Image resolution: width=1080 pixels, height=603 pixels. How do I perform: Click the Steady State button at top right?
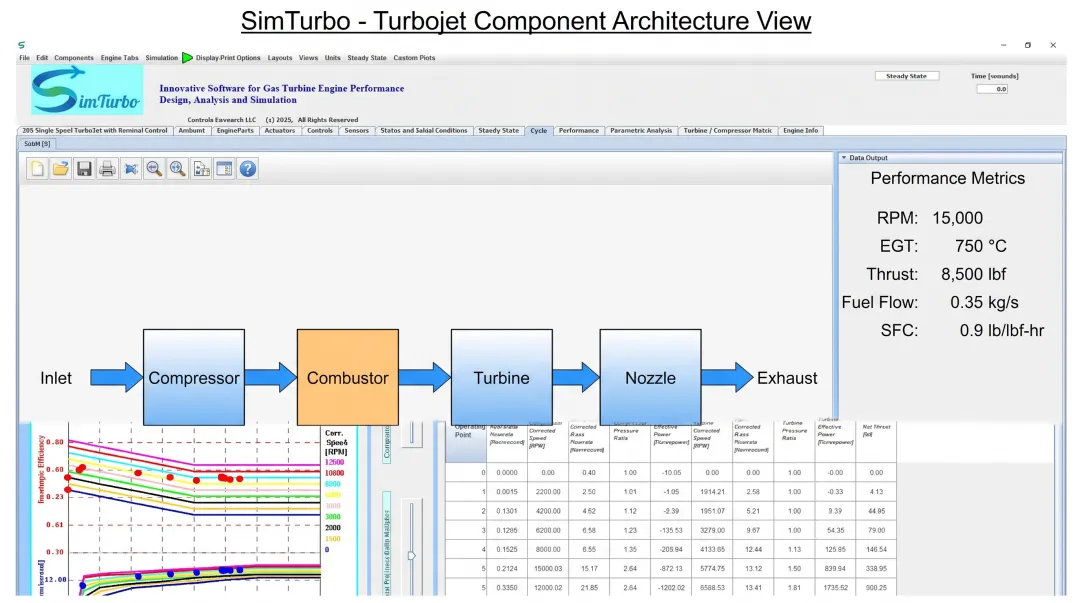tap(906, 76)
